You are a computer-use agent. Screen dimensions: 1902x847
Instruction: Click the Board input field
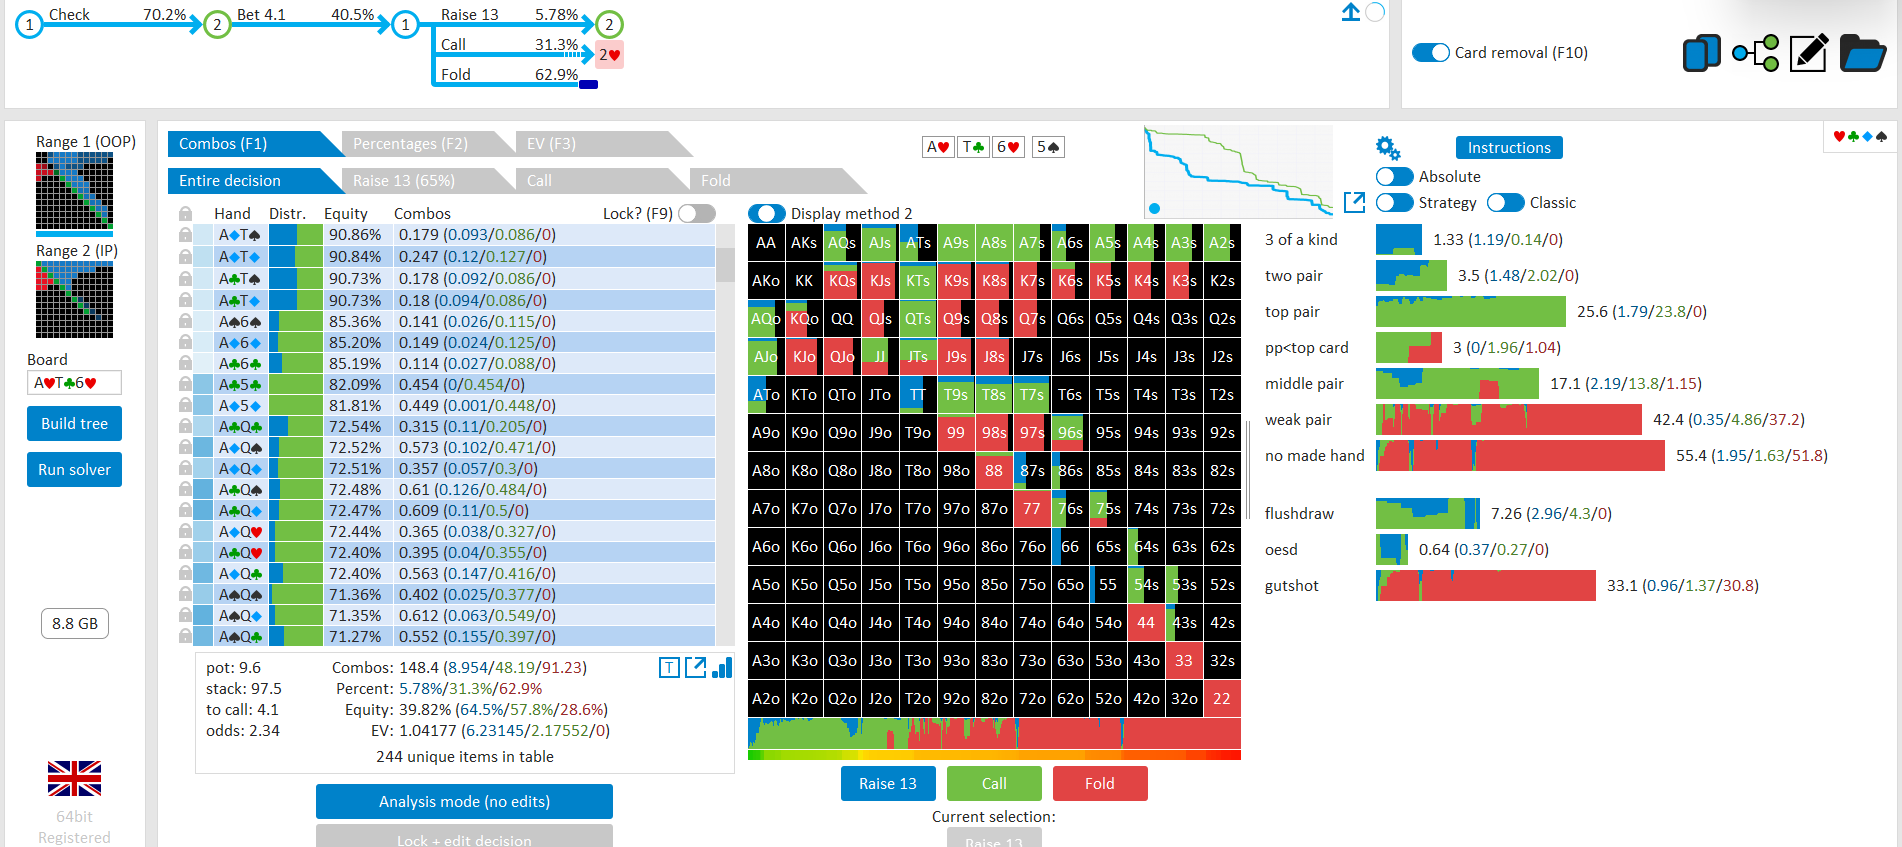(x=74, y=383)
